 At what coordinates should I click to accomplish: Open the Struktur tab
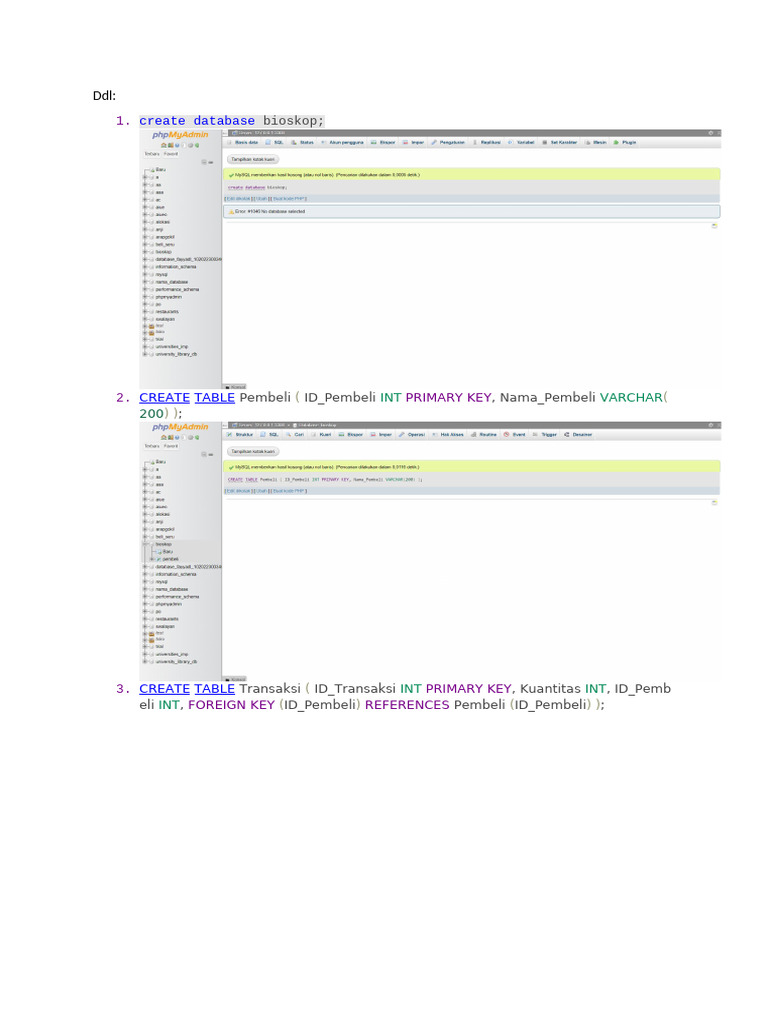tap(240, 434)
